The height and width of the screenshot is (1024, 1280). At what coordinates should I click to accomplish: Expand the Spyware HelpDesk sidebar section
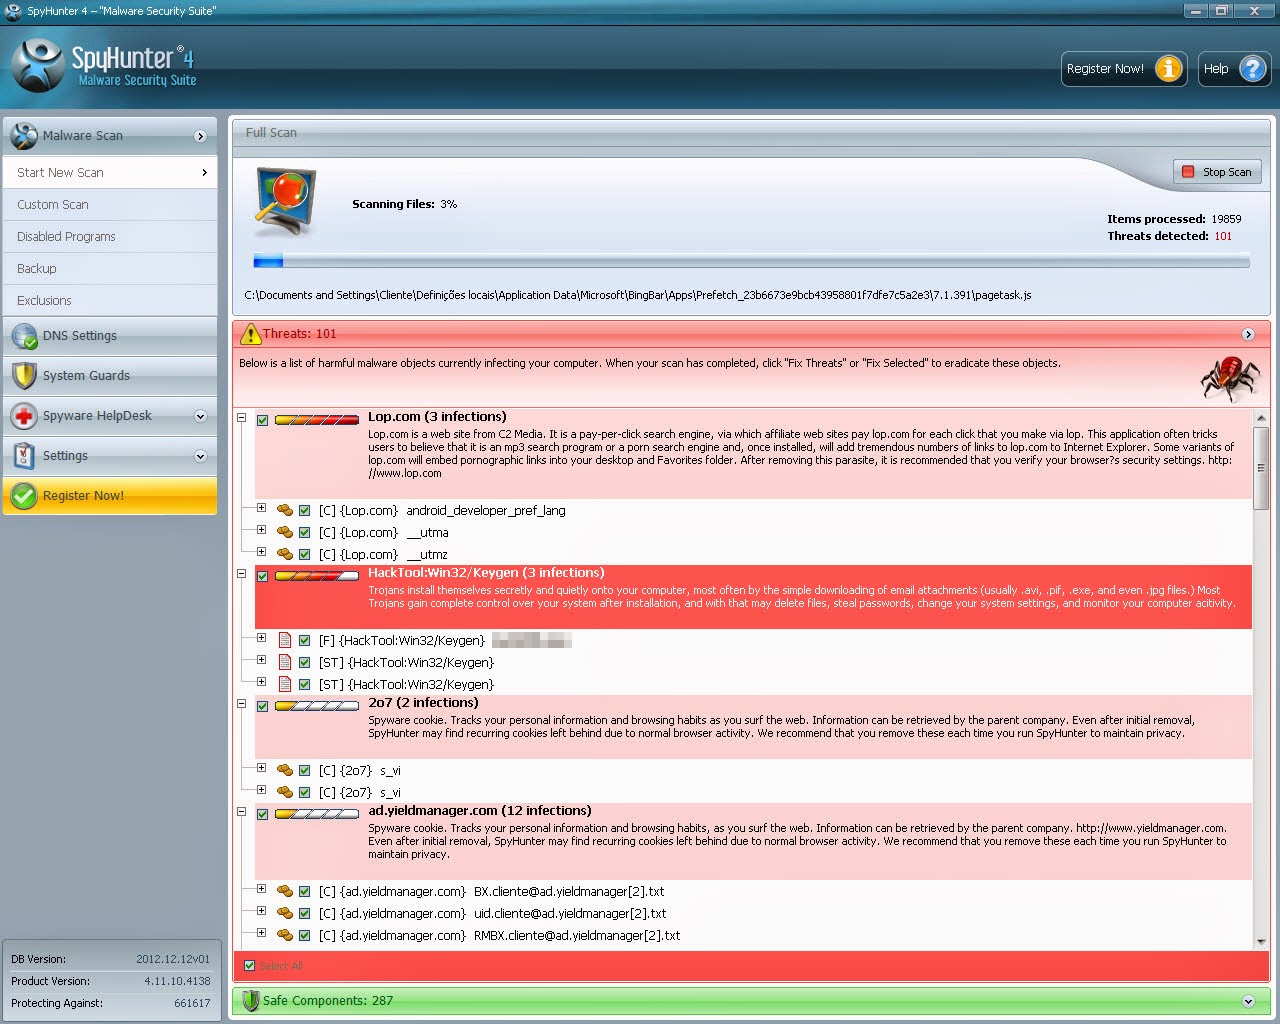coord(200,416)
